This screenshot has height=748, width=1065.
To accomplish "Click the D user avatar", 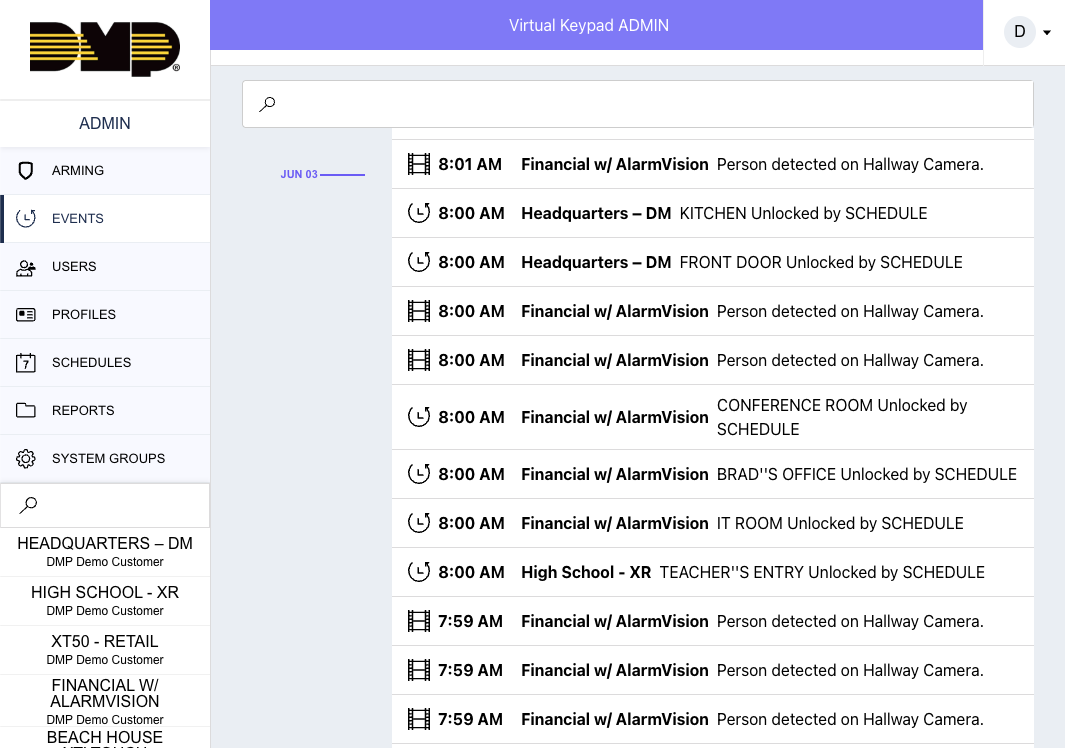I will click(1019, 32).
